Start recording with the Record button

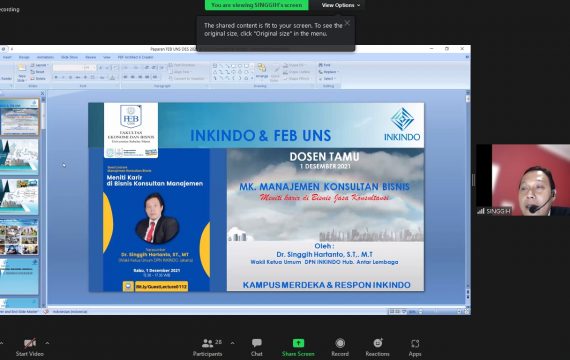[340, 347]
